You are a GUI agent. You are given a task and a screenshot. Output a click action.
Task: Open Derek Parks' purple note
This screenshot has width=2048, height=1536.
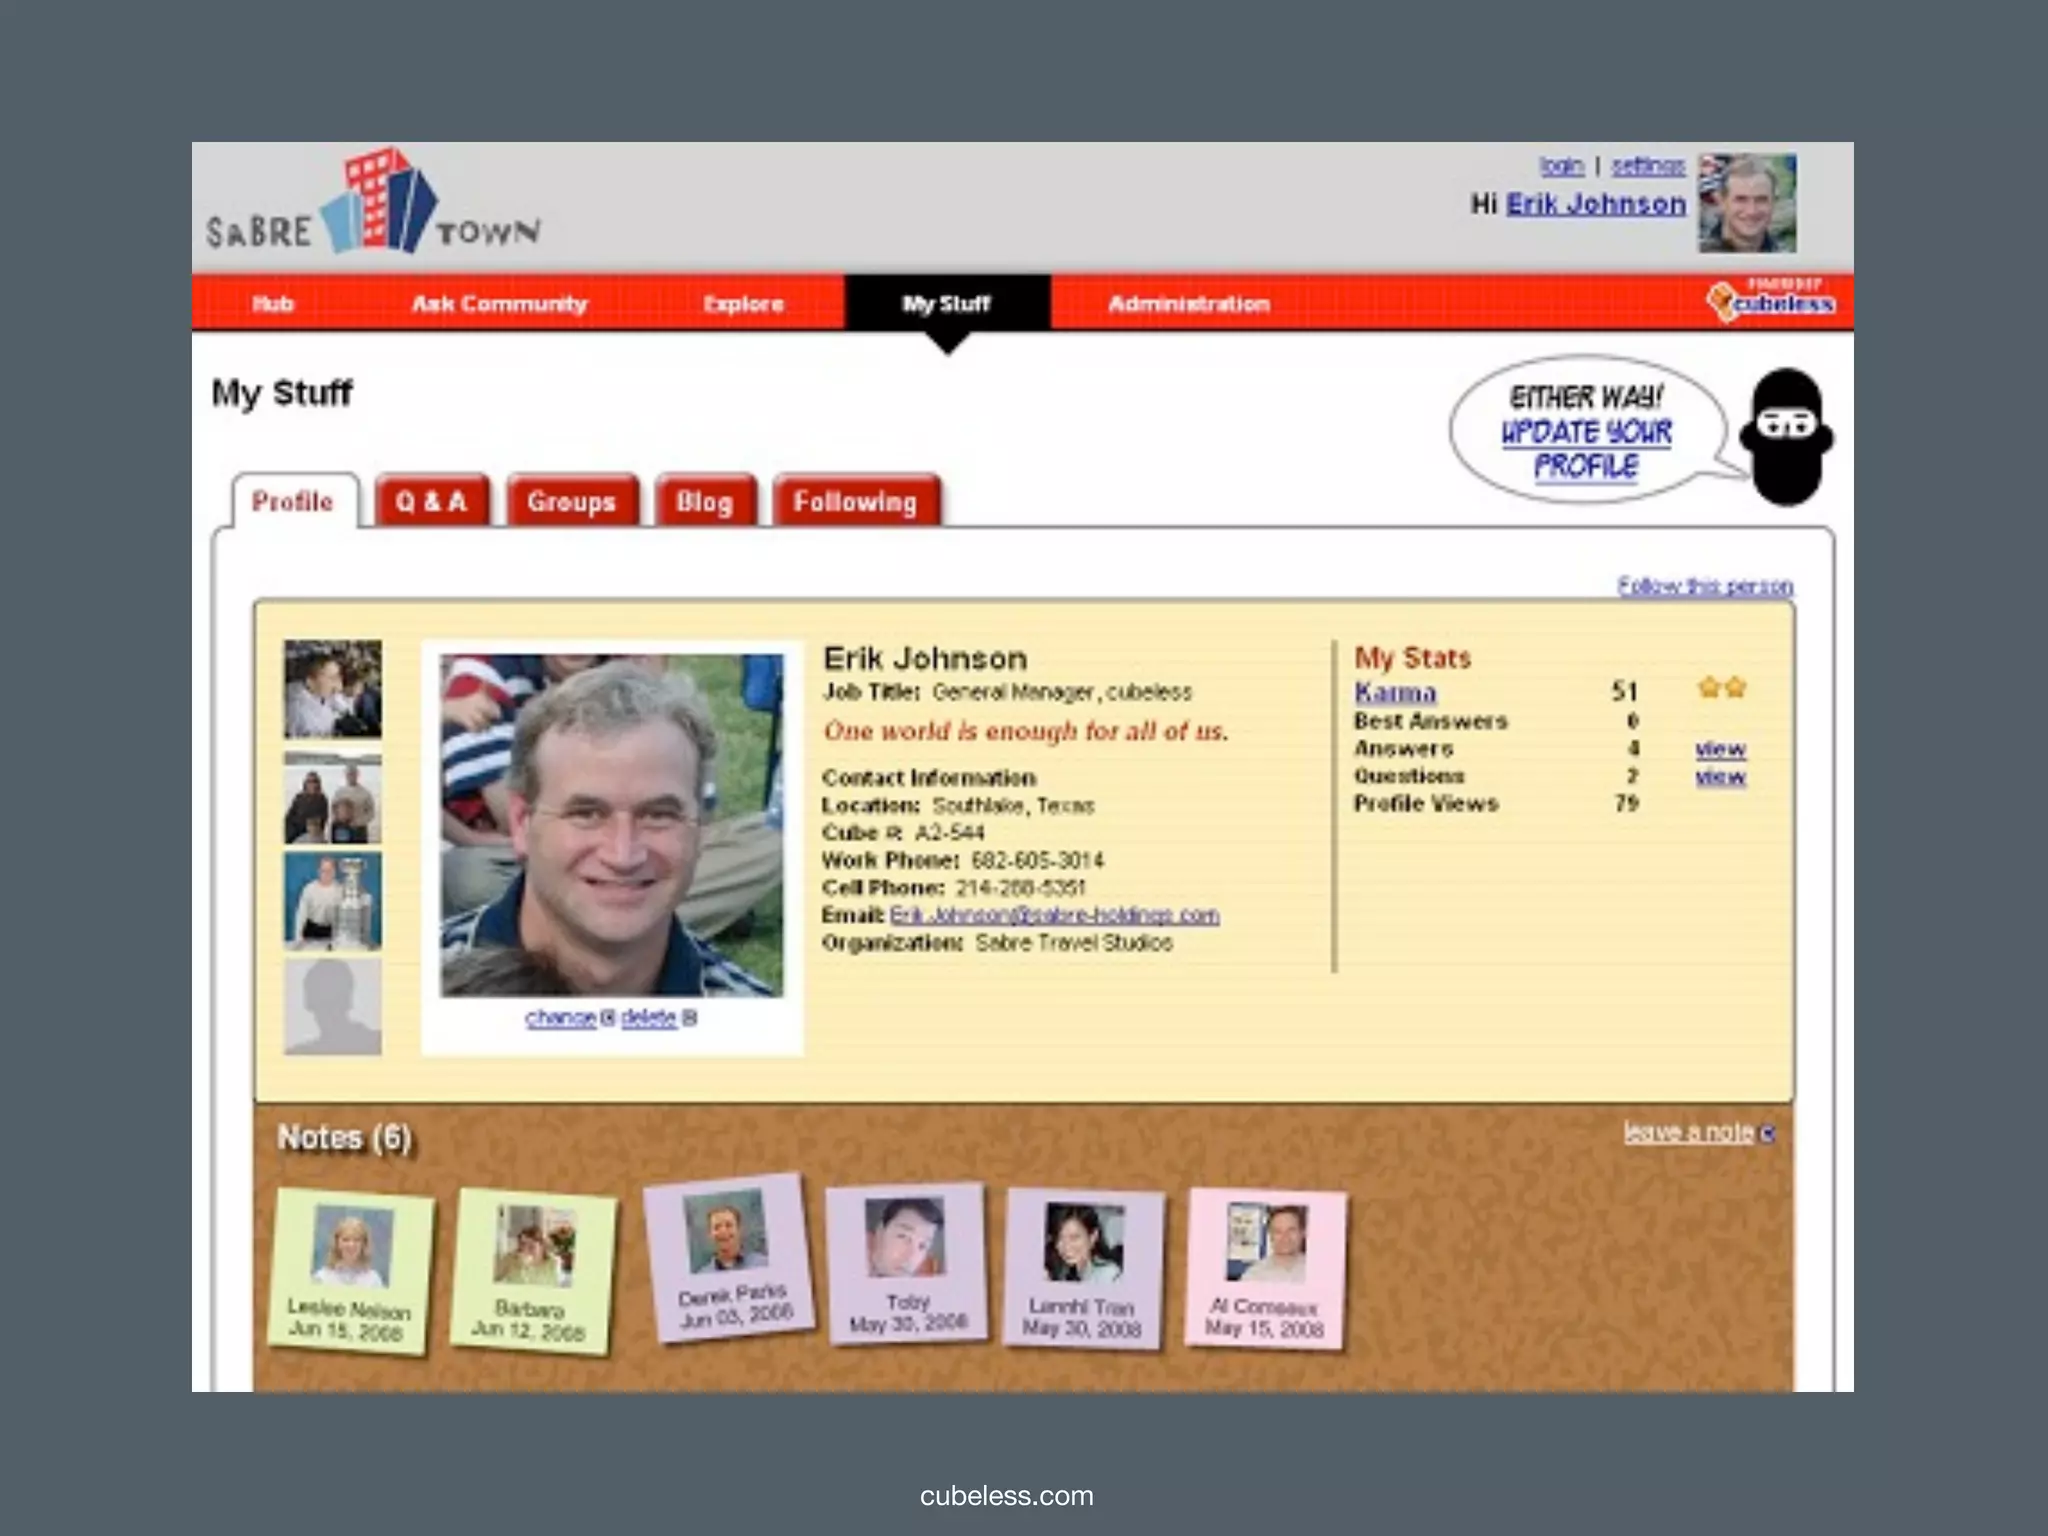coord(730,1259)
